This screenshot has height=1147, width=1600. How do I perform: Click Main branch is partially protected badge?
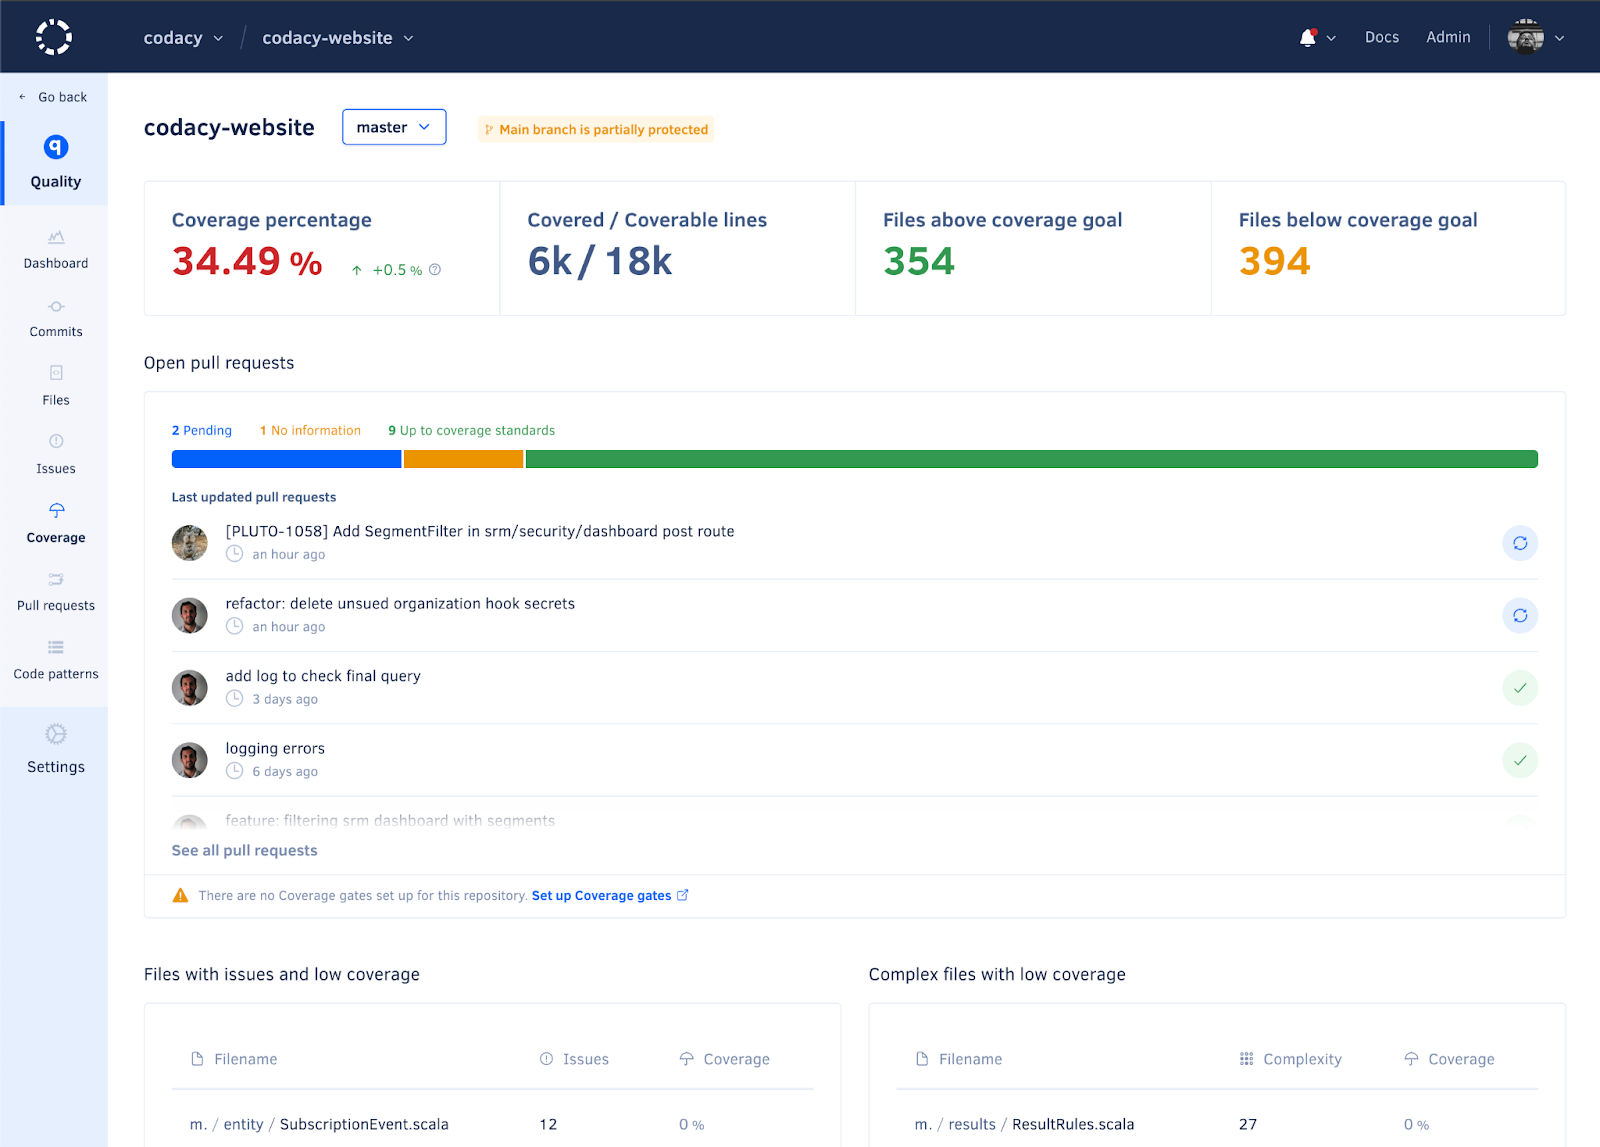click(596, 129)
